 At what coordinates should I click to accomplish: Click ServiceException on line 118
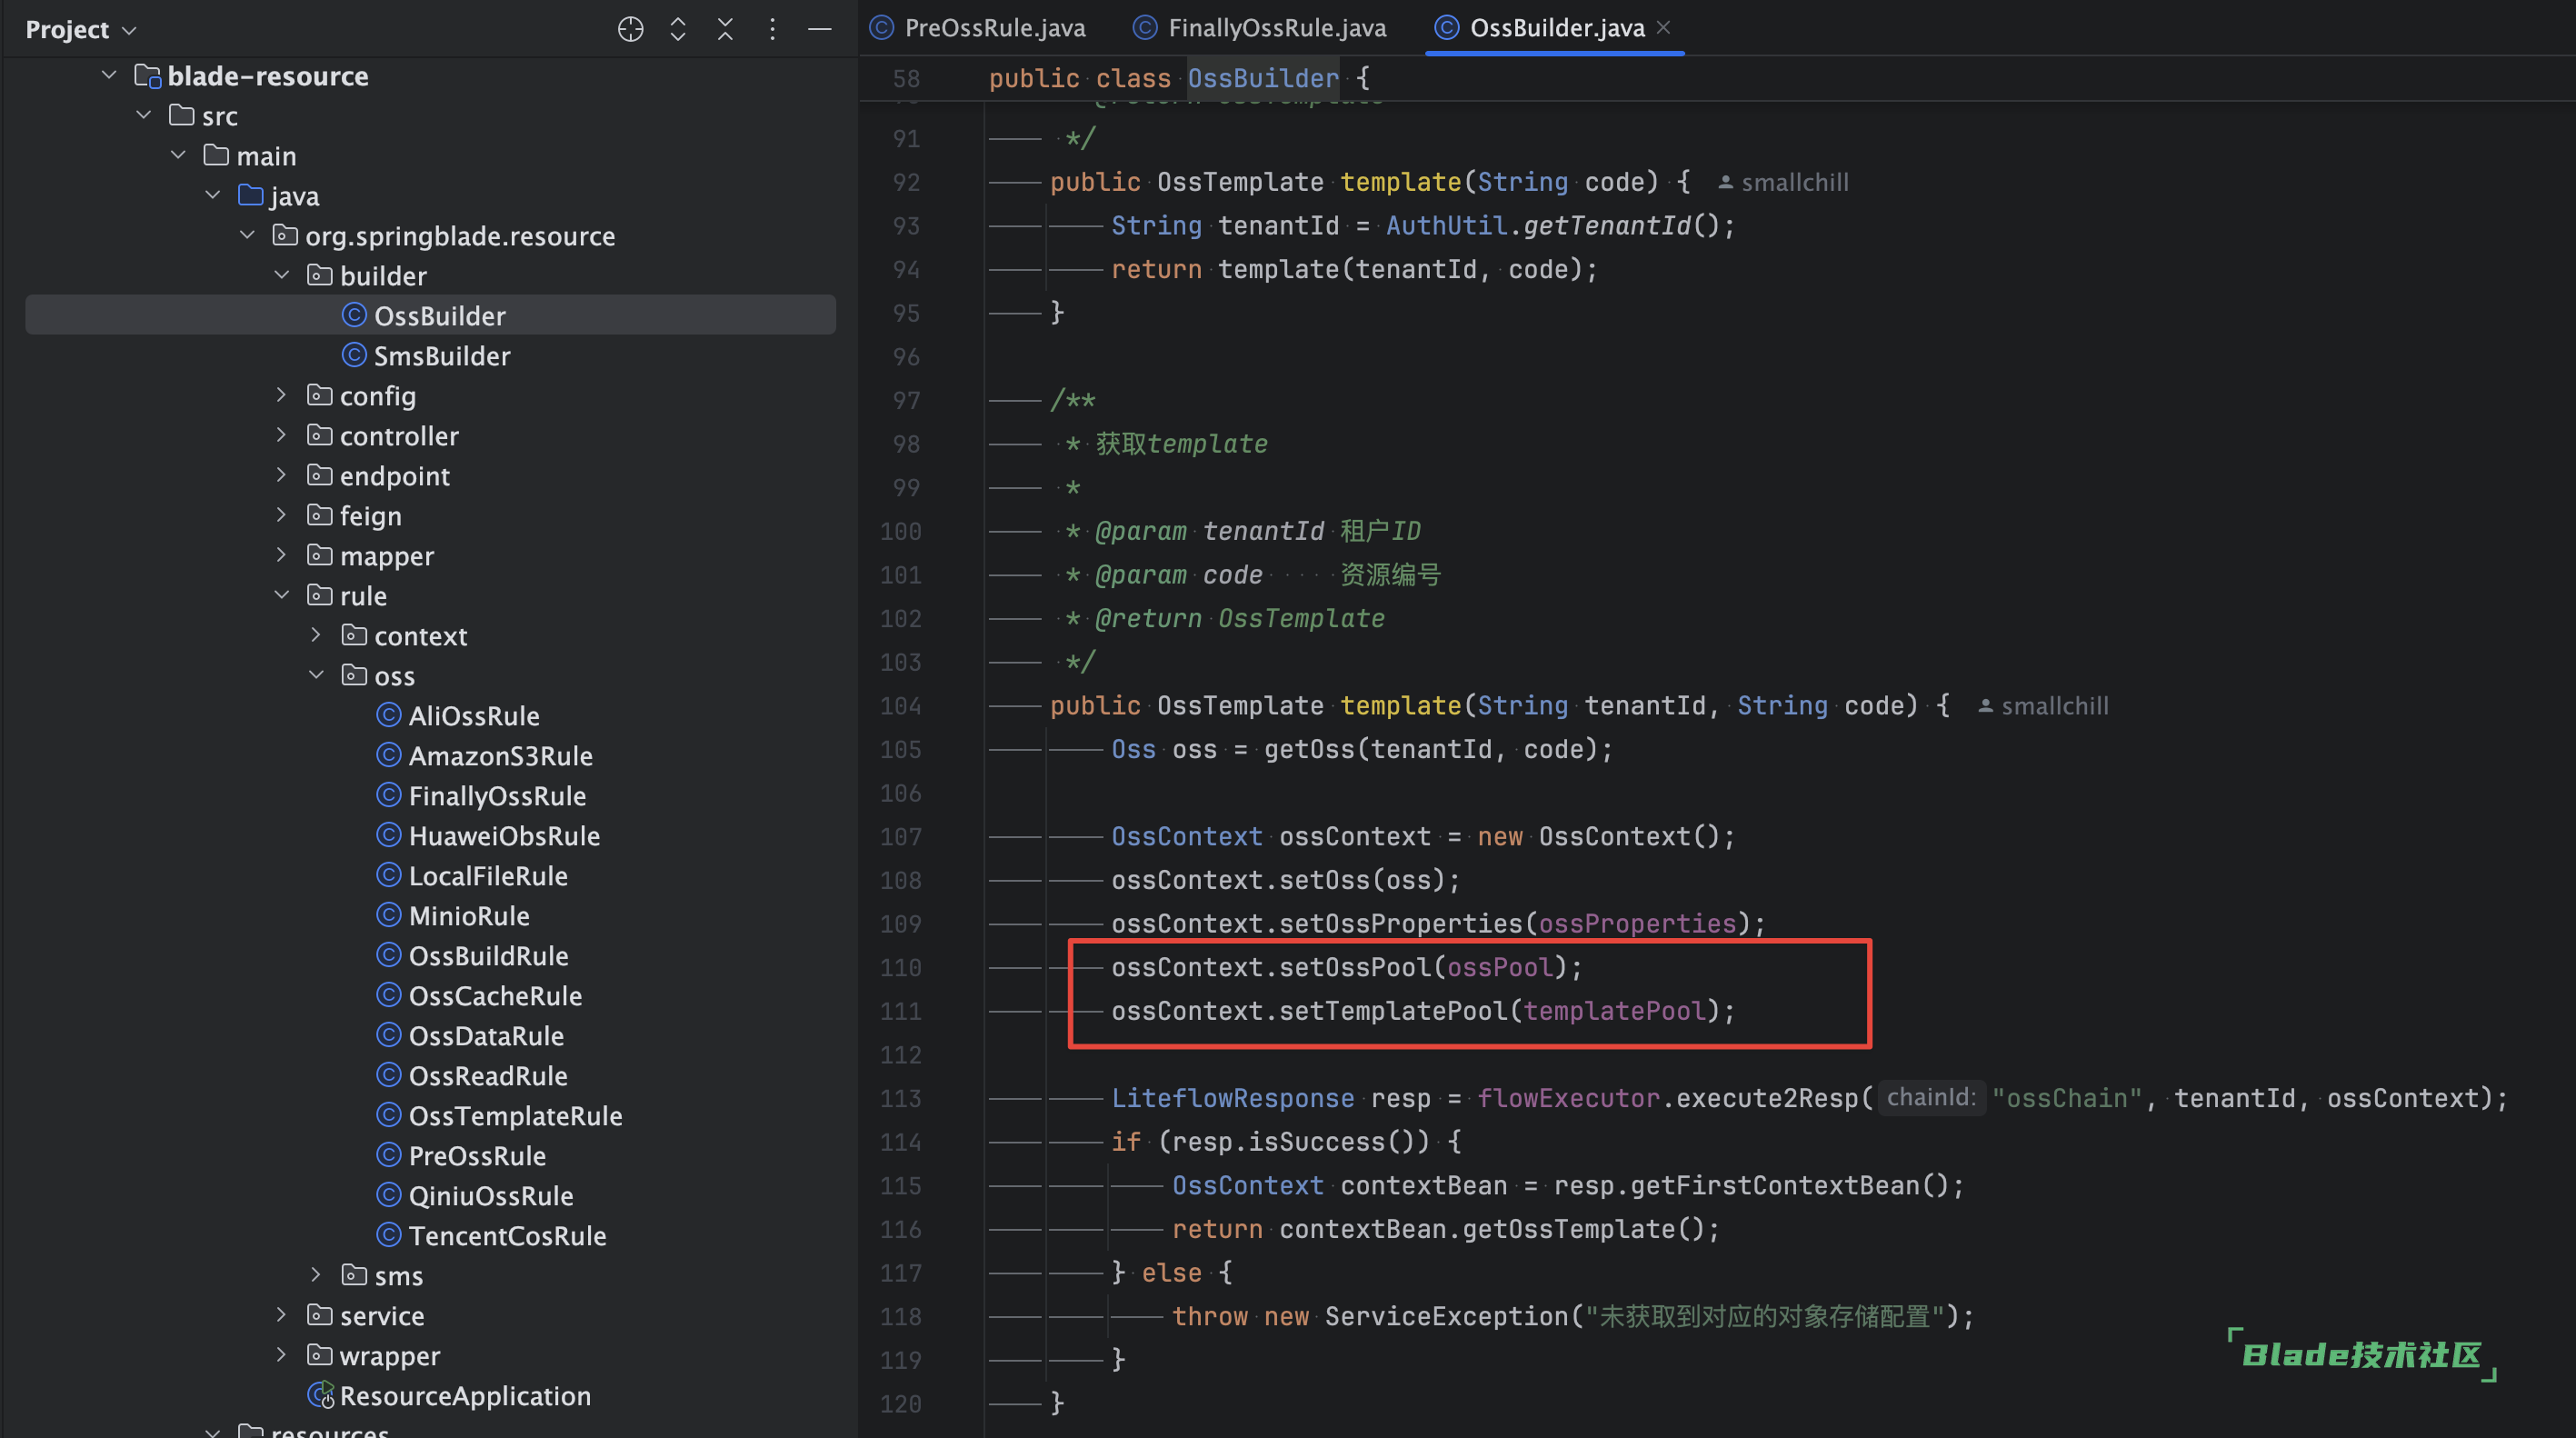point(1446,1316)
